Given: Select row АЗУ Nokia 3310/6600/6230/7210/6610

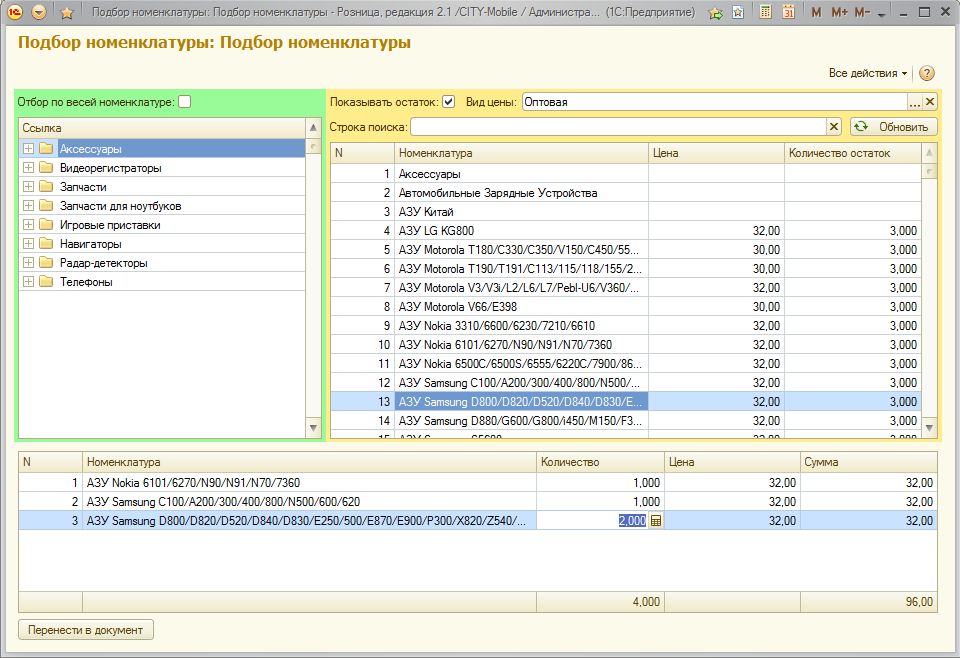Looking at the screenshot, I should 626,326.
